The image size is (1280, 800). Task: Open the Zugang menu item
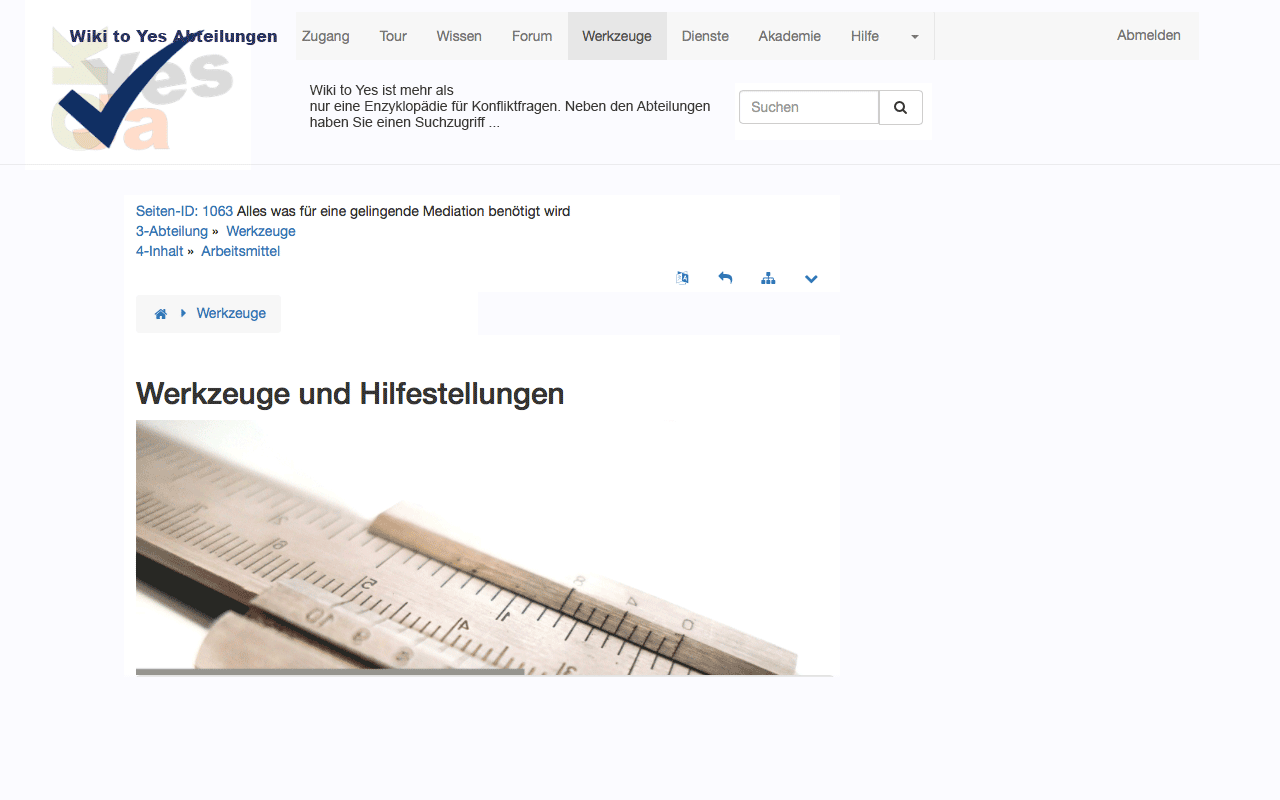click(326, 36)
